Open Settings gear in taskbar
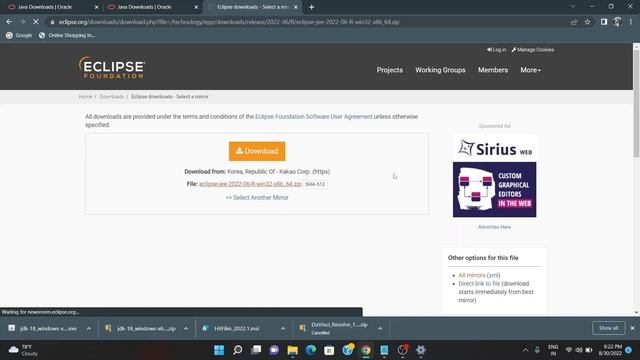 [421, 350]
